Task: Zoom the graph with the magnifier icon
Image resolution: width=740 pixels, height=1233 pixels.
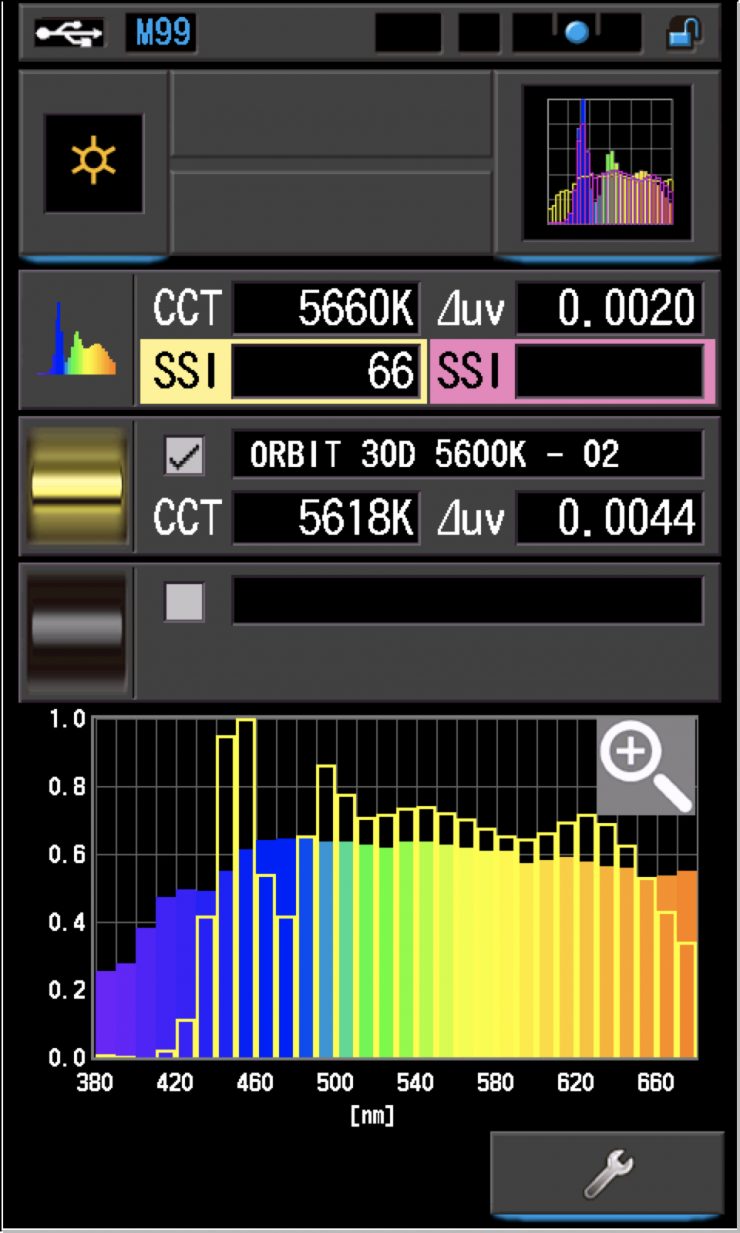Action: tap(646, 765)
